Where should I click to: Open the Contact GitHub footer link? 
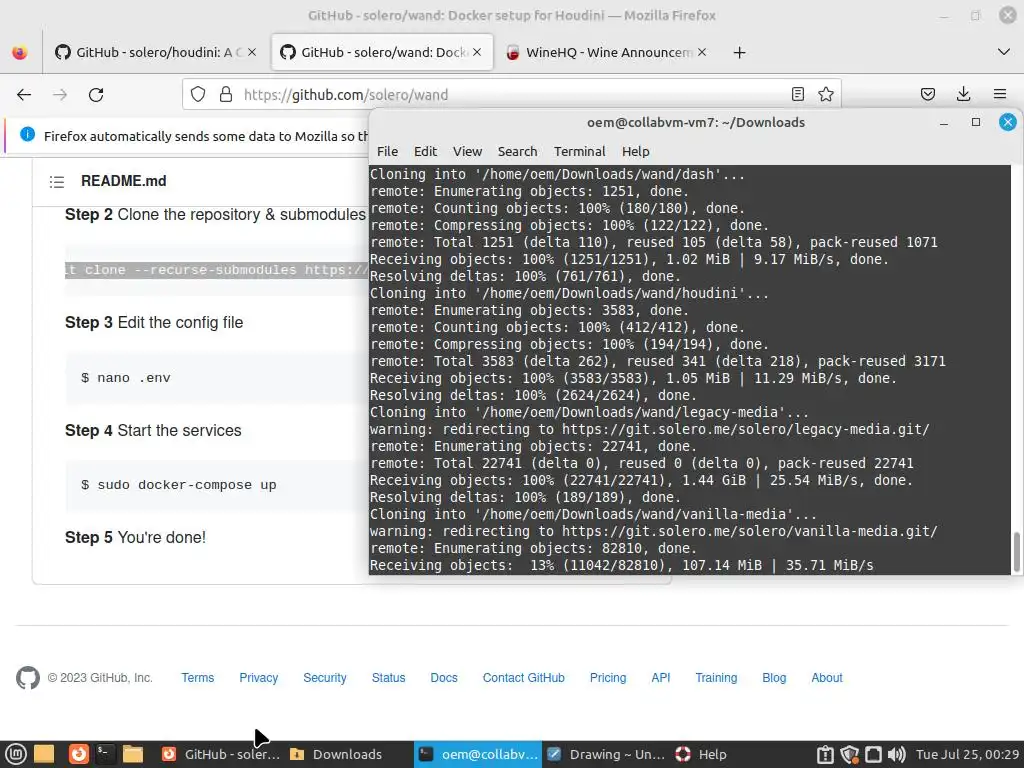(523, 678)
